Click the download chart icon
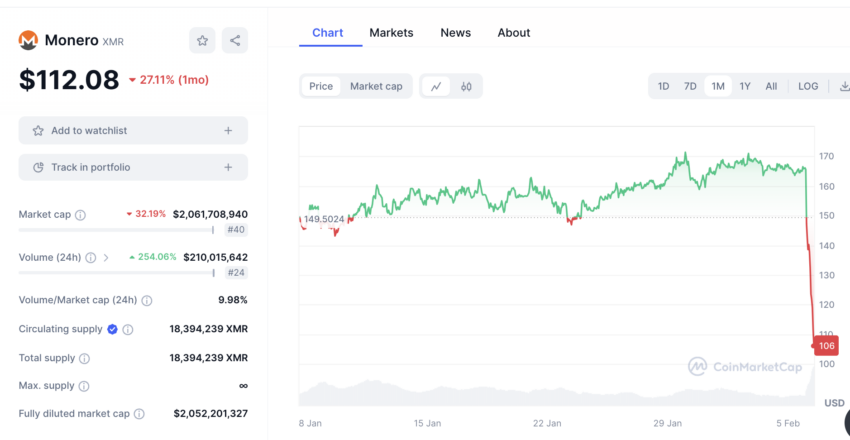850x440 pixels. (843, 86)
